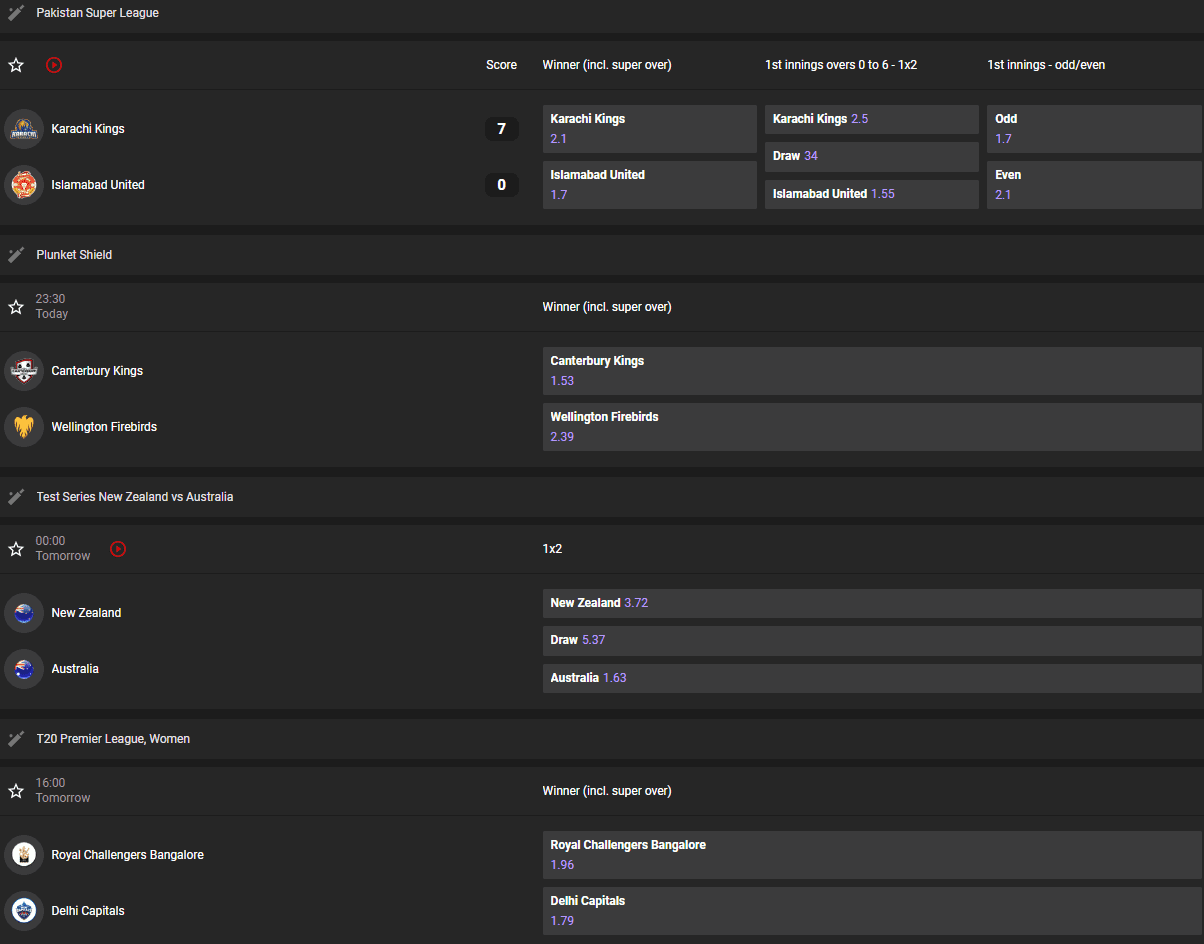Open the Plunket Shield league heading
The height and width of the screenshot is (944, 1204).
[x=74, y=255]
